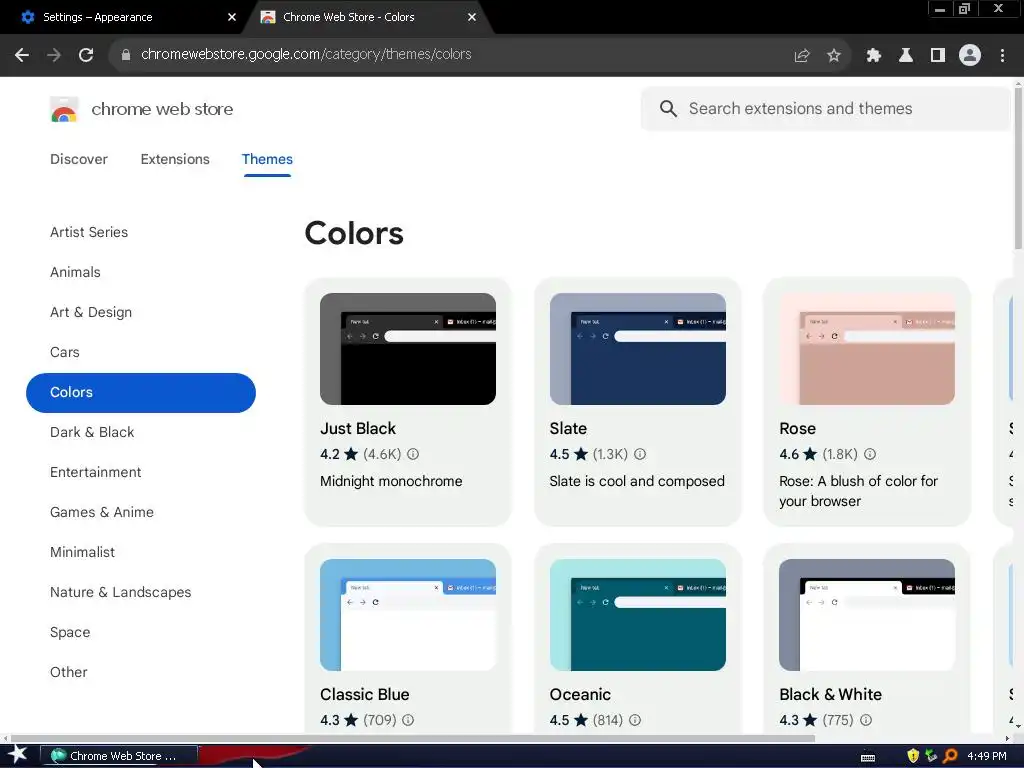The image size is (1024, 768).
Task: Toggle the side panel icon
Action: pos(938,56)
